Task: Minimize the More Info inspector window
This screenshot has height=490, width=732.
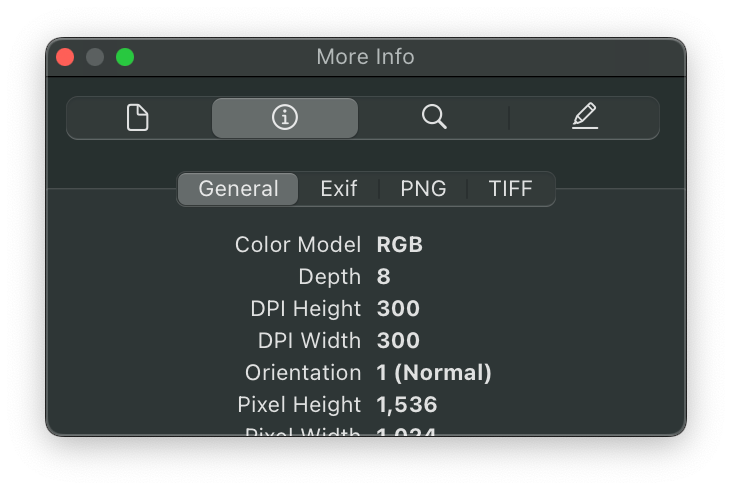Action: [x=95, y=57]
